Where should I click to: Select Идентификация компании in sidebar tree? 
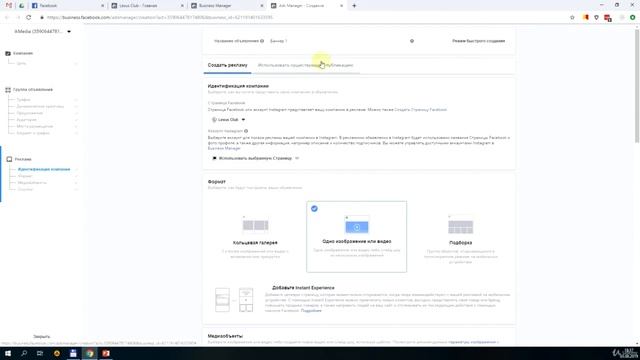point(44,169)
